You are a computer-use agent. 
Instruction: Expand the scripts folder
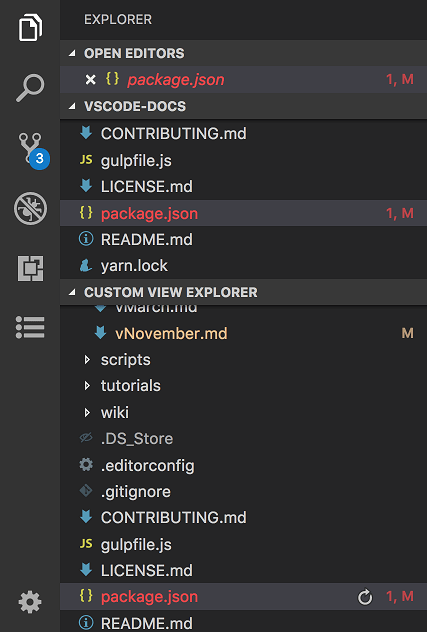coord(87,360)
